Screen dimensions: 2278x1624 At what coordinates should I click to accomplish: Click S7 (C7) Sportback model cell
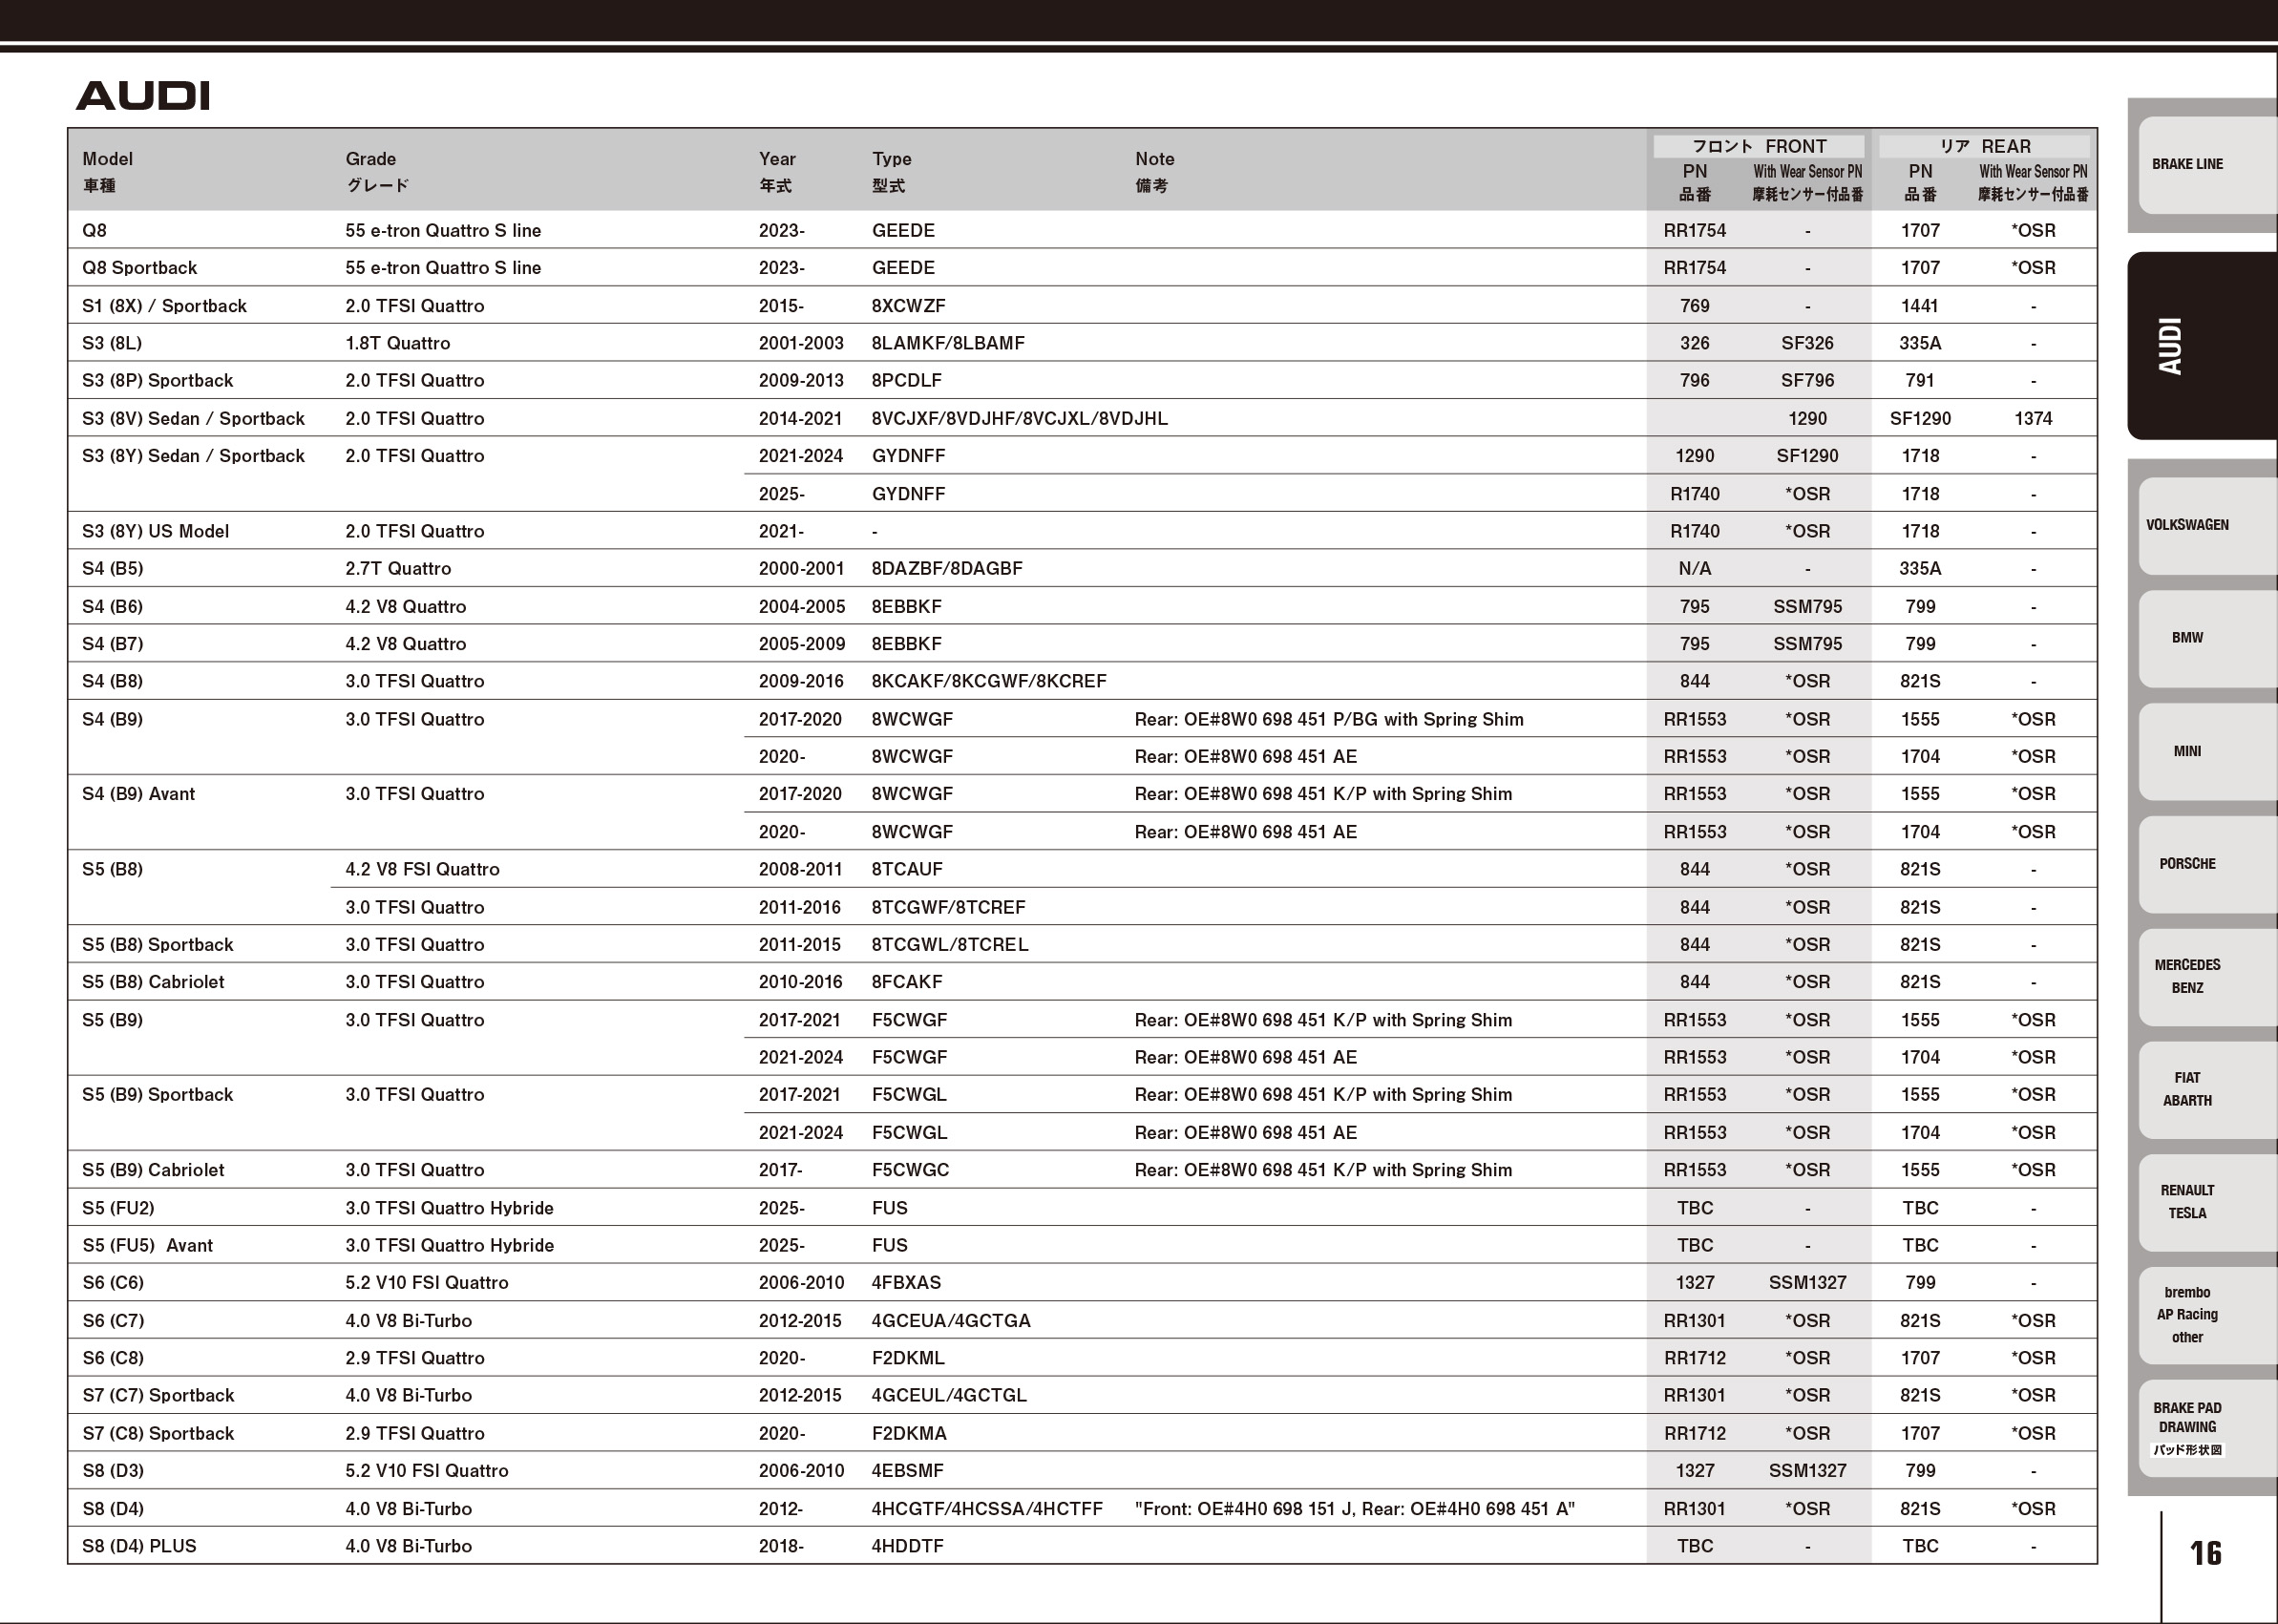tap(157, 1396)
